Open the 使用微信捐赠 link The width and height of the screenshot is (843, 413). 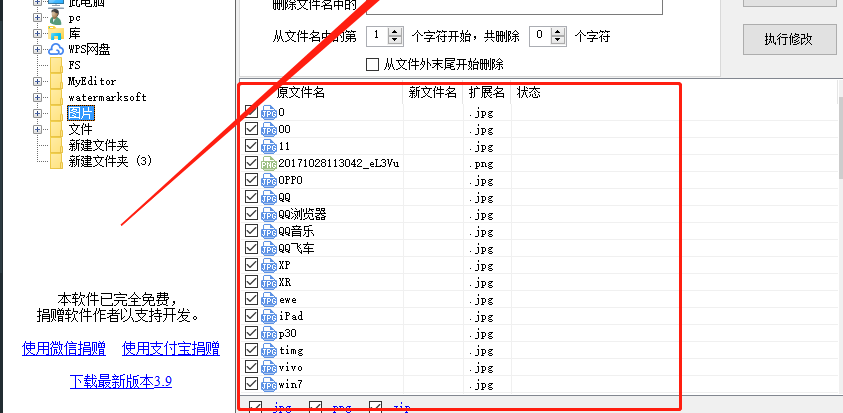pos(63,348)
